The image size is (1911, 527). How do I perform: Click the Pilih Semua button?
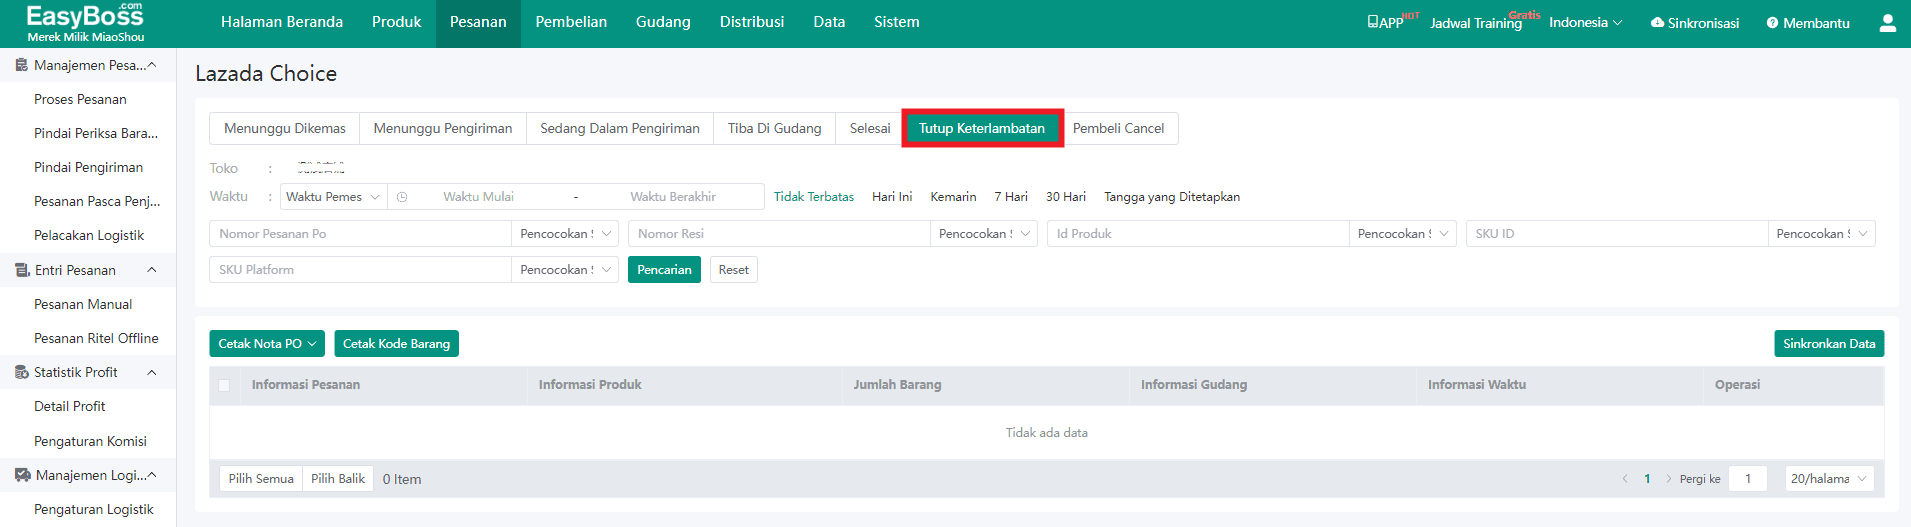(x=261, y=479)
